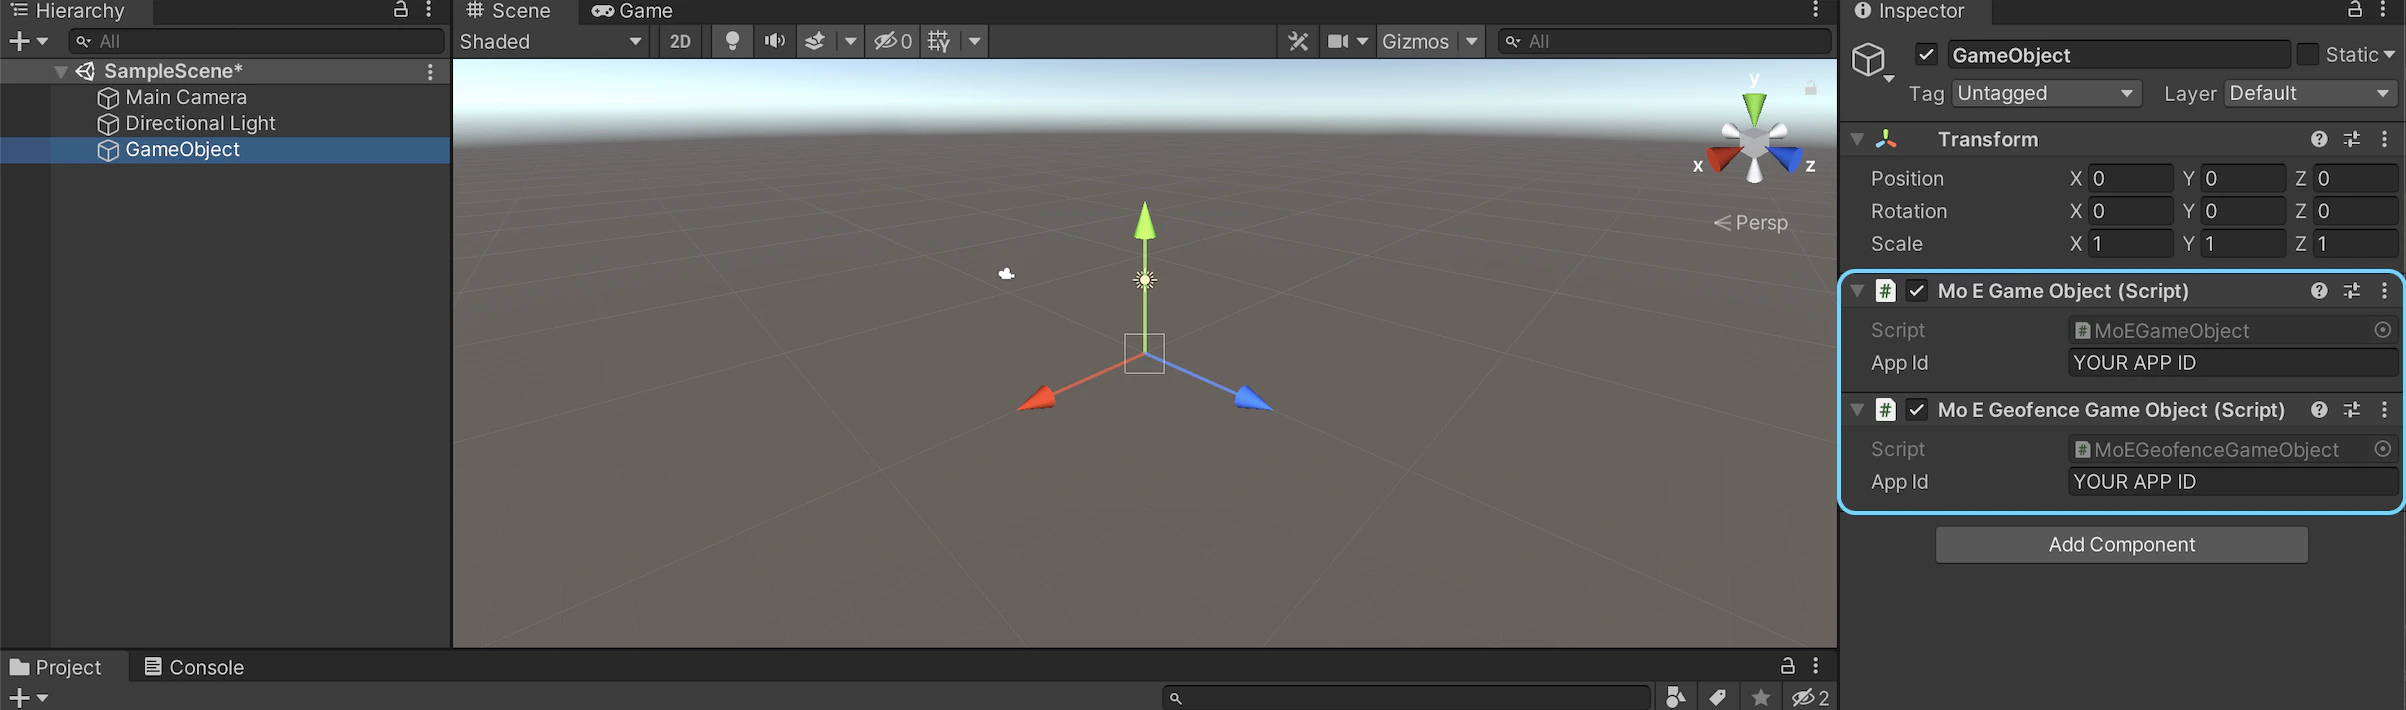Select the Project tab
Image resolution: width=2406 pixels, height=710 pixels.
click(56, 667)
